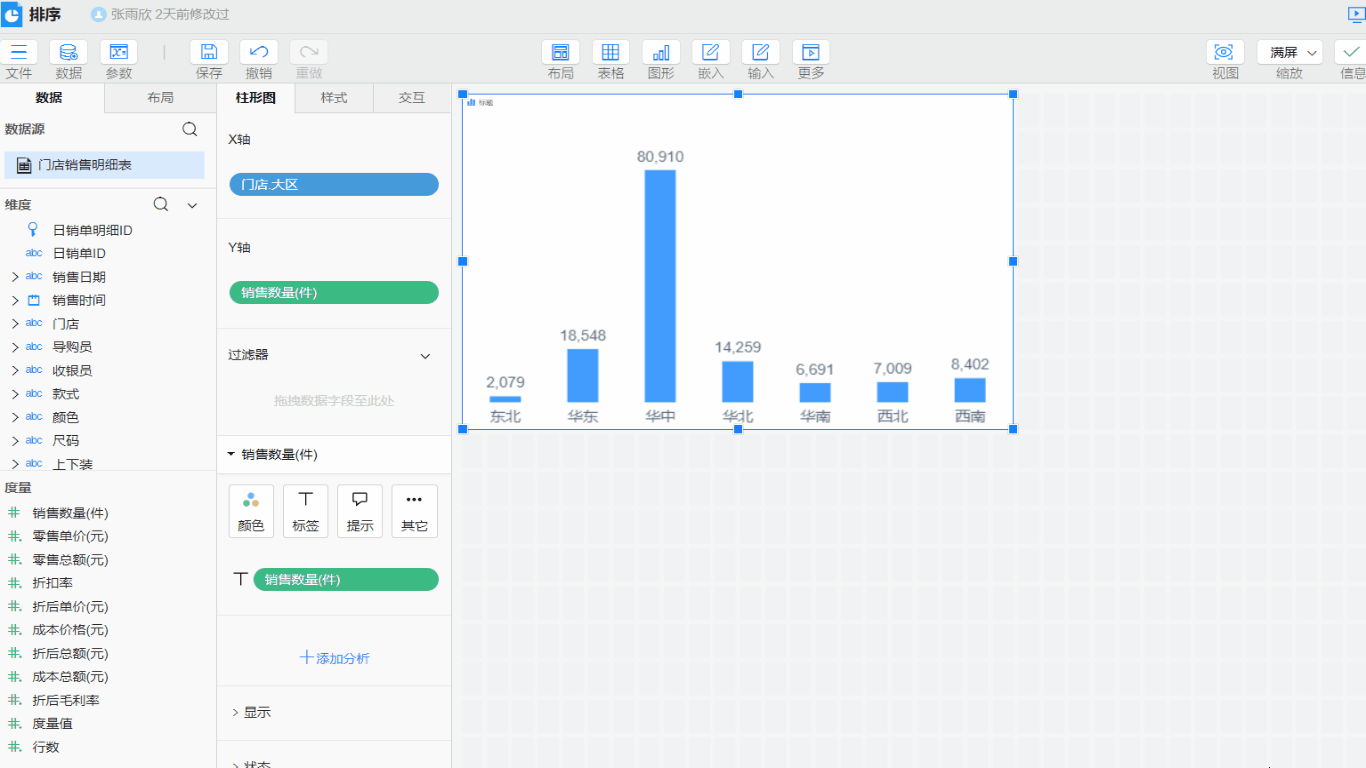Click the Undo (撤销) icon
Image resolution: width=1366 pixels, height=768 pixels.
(x=259, y=53)
